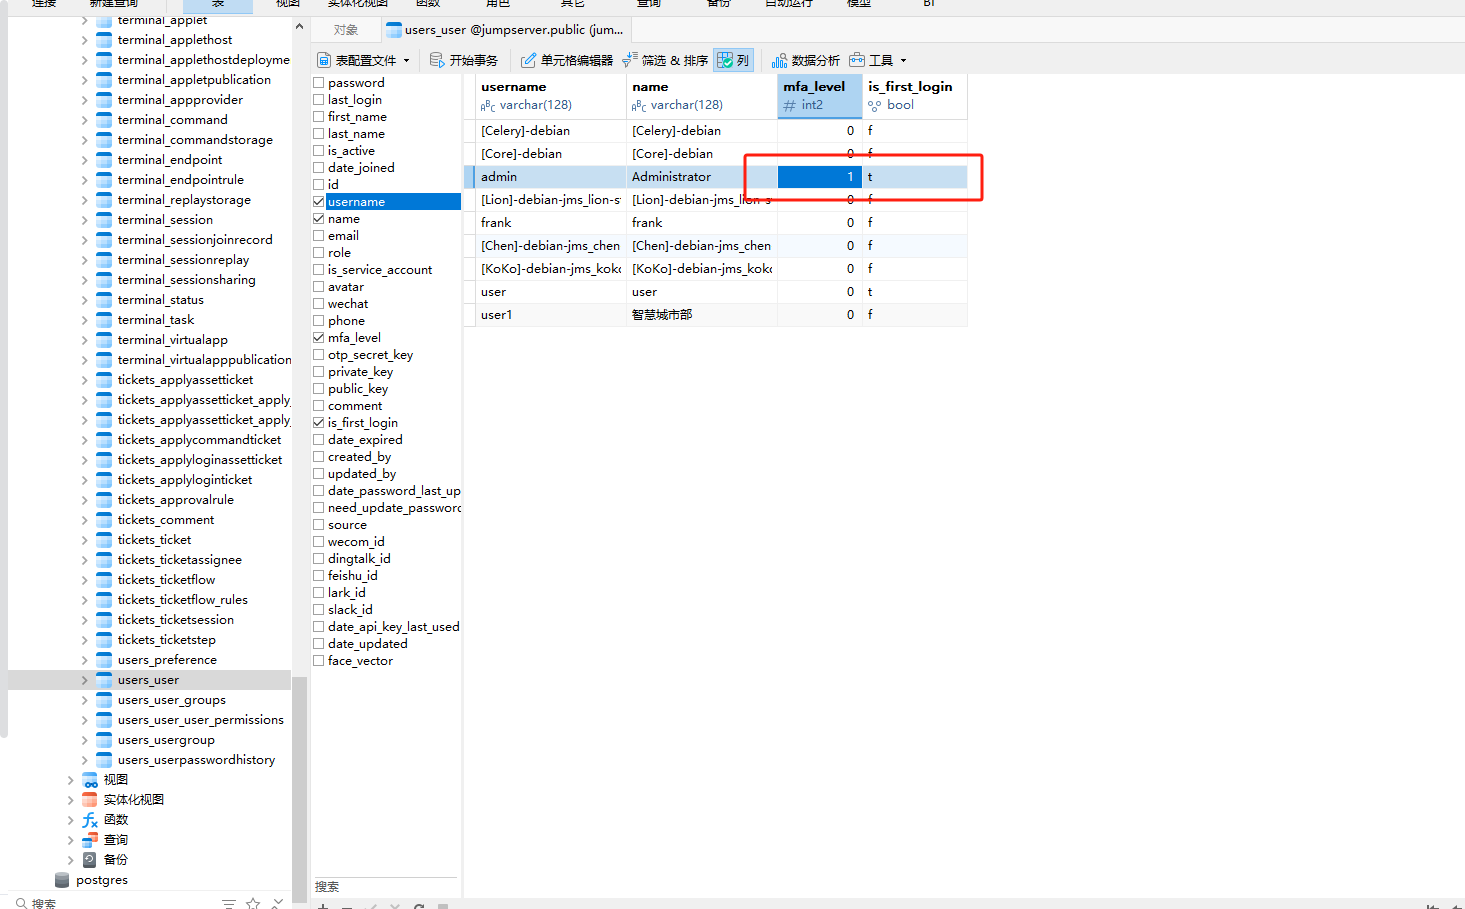Toggle the Columns (列) panel button
The height and width of the screenshot is (909, 1465).
point(733,60)
